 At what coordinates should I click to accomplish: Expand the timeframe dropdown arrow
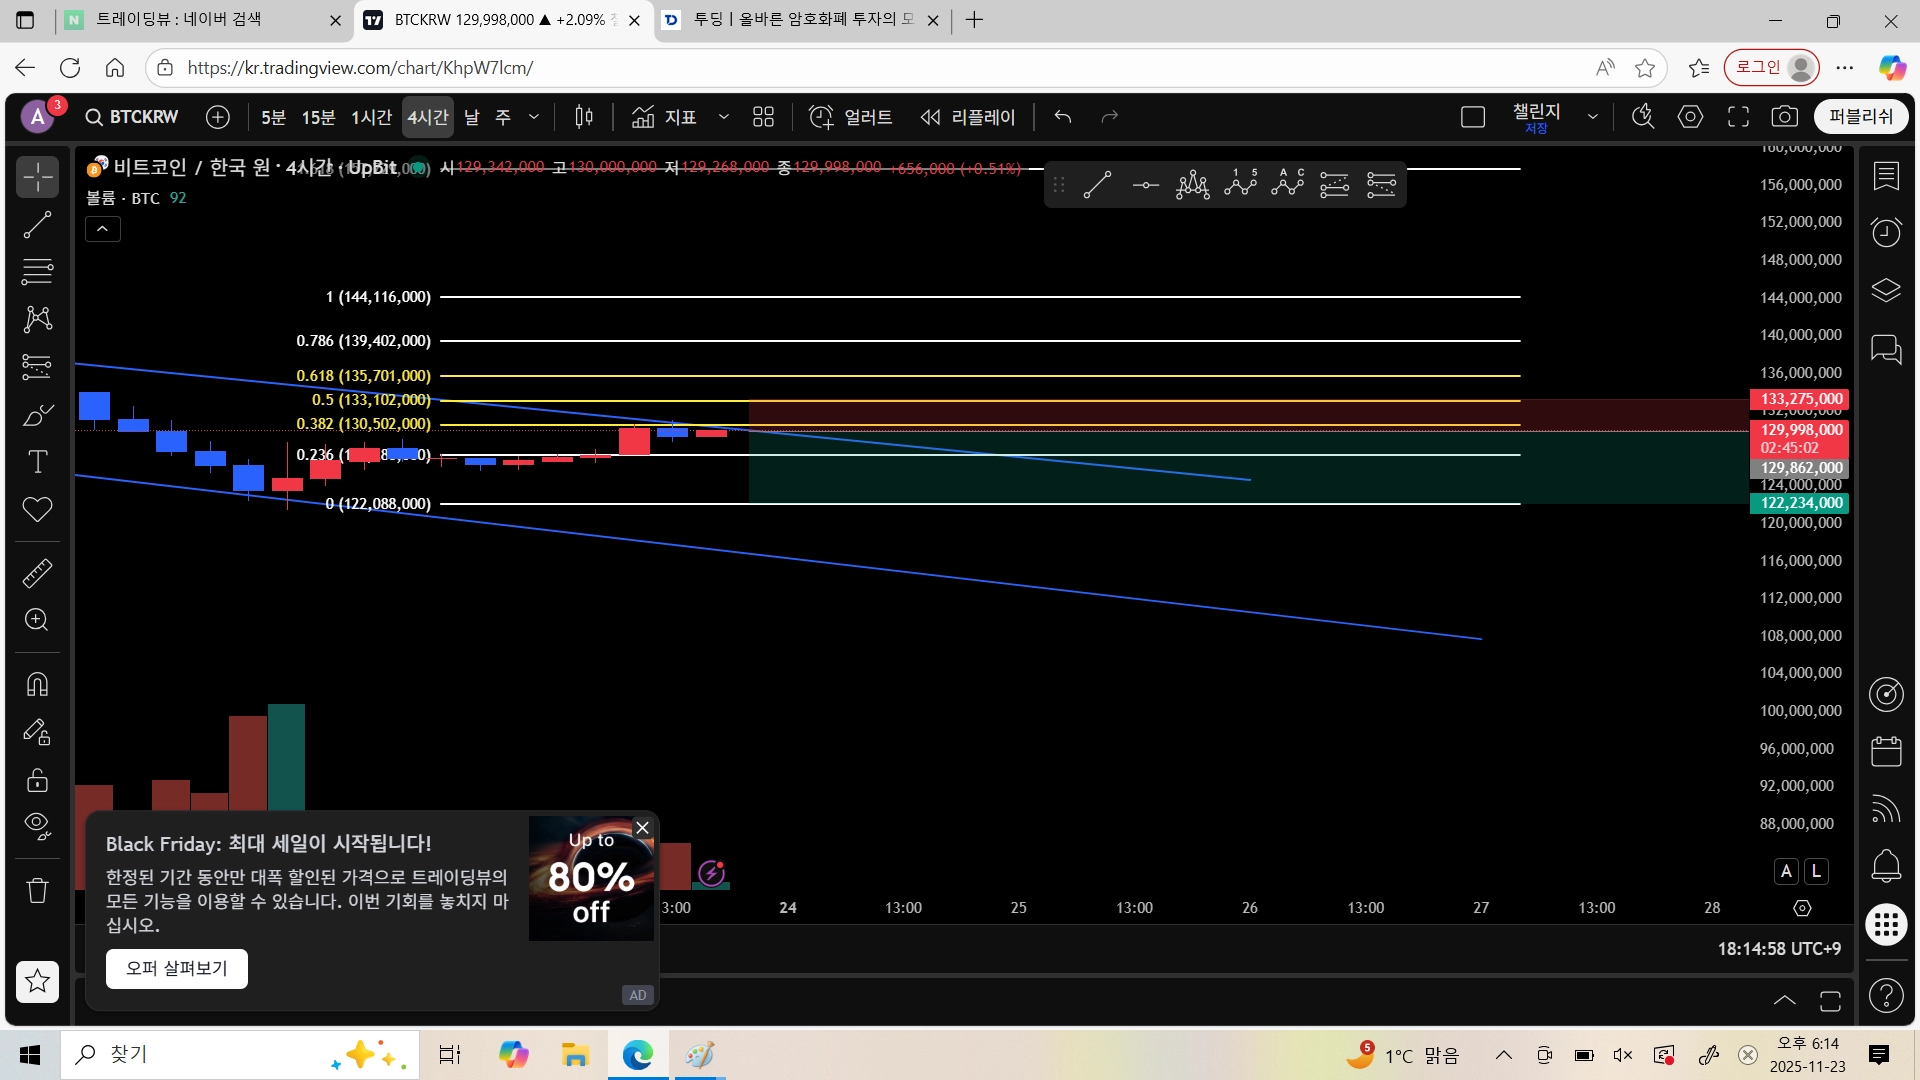534,117
